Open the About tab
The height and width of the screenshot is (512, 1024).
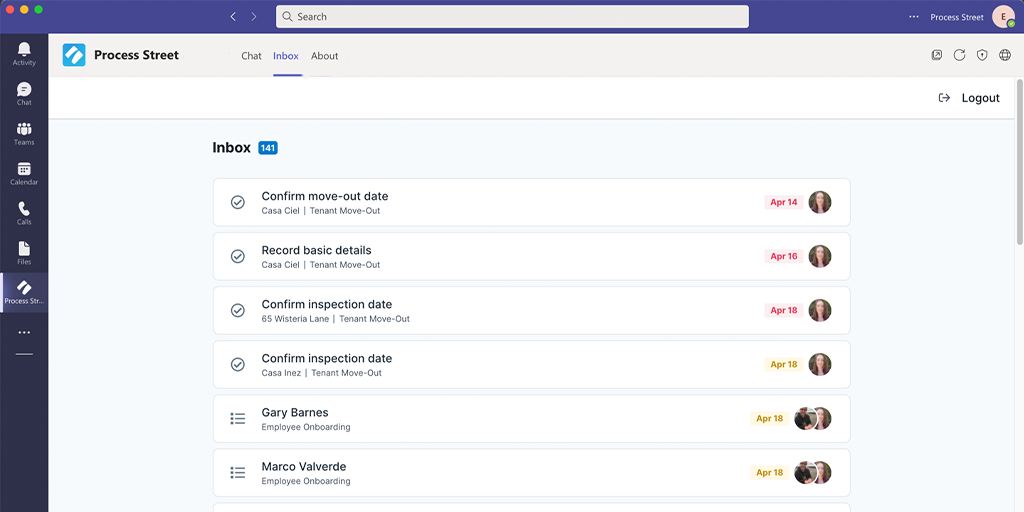pos(325,56)
